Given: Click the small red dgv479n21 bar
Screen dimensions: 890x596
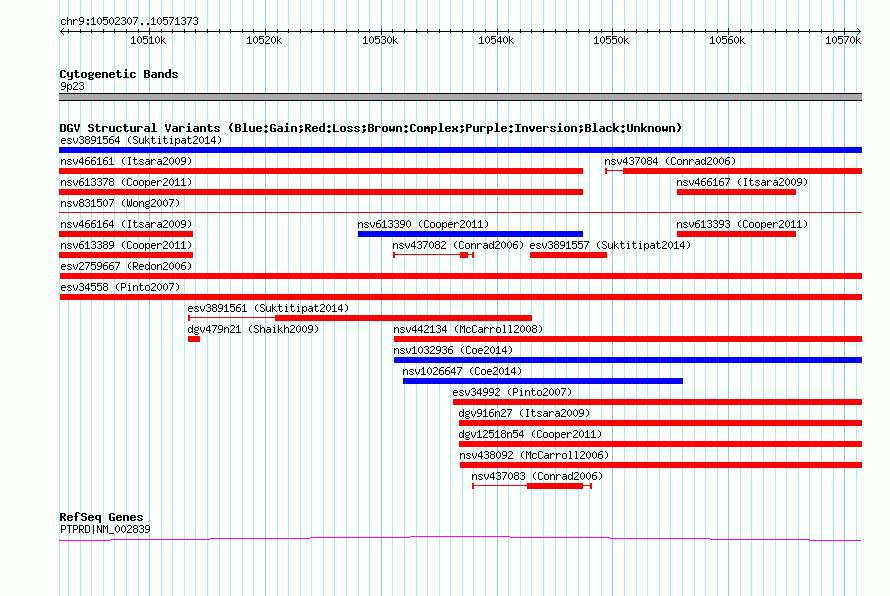Looking at the screenshot, I should point(194,339).
